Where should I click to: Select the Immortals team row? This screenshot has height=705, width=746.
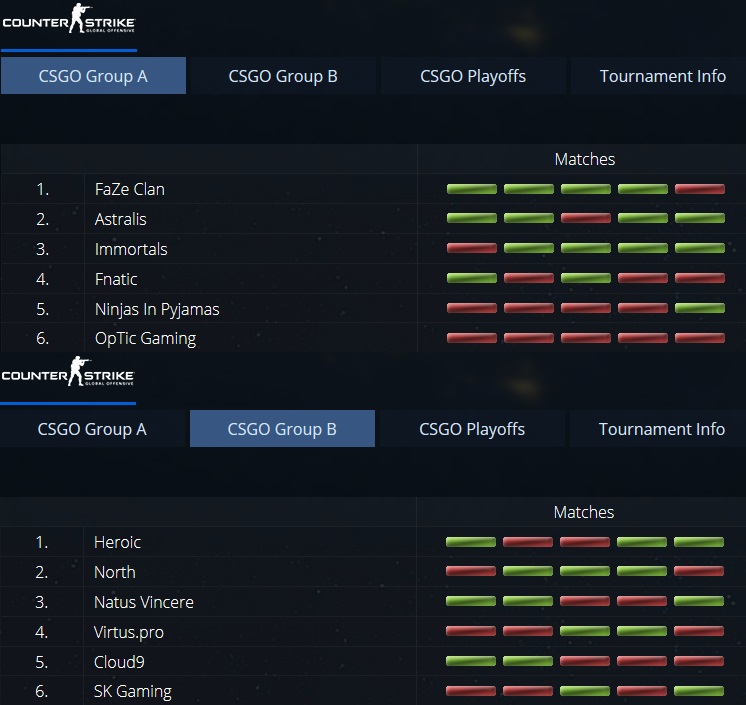(x=373, y=249)
